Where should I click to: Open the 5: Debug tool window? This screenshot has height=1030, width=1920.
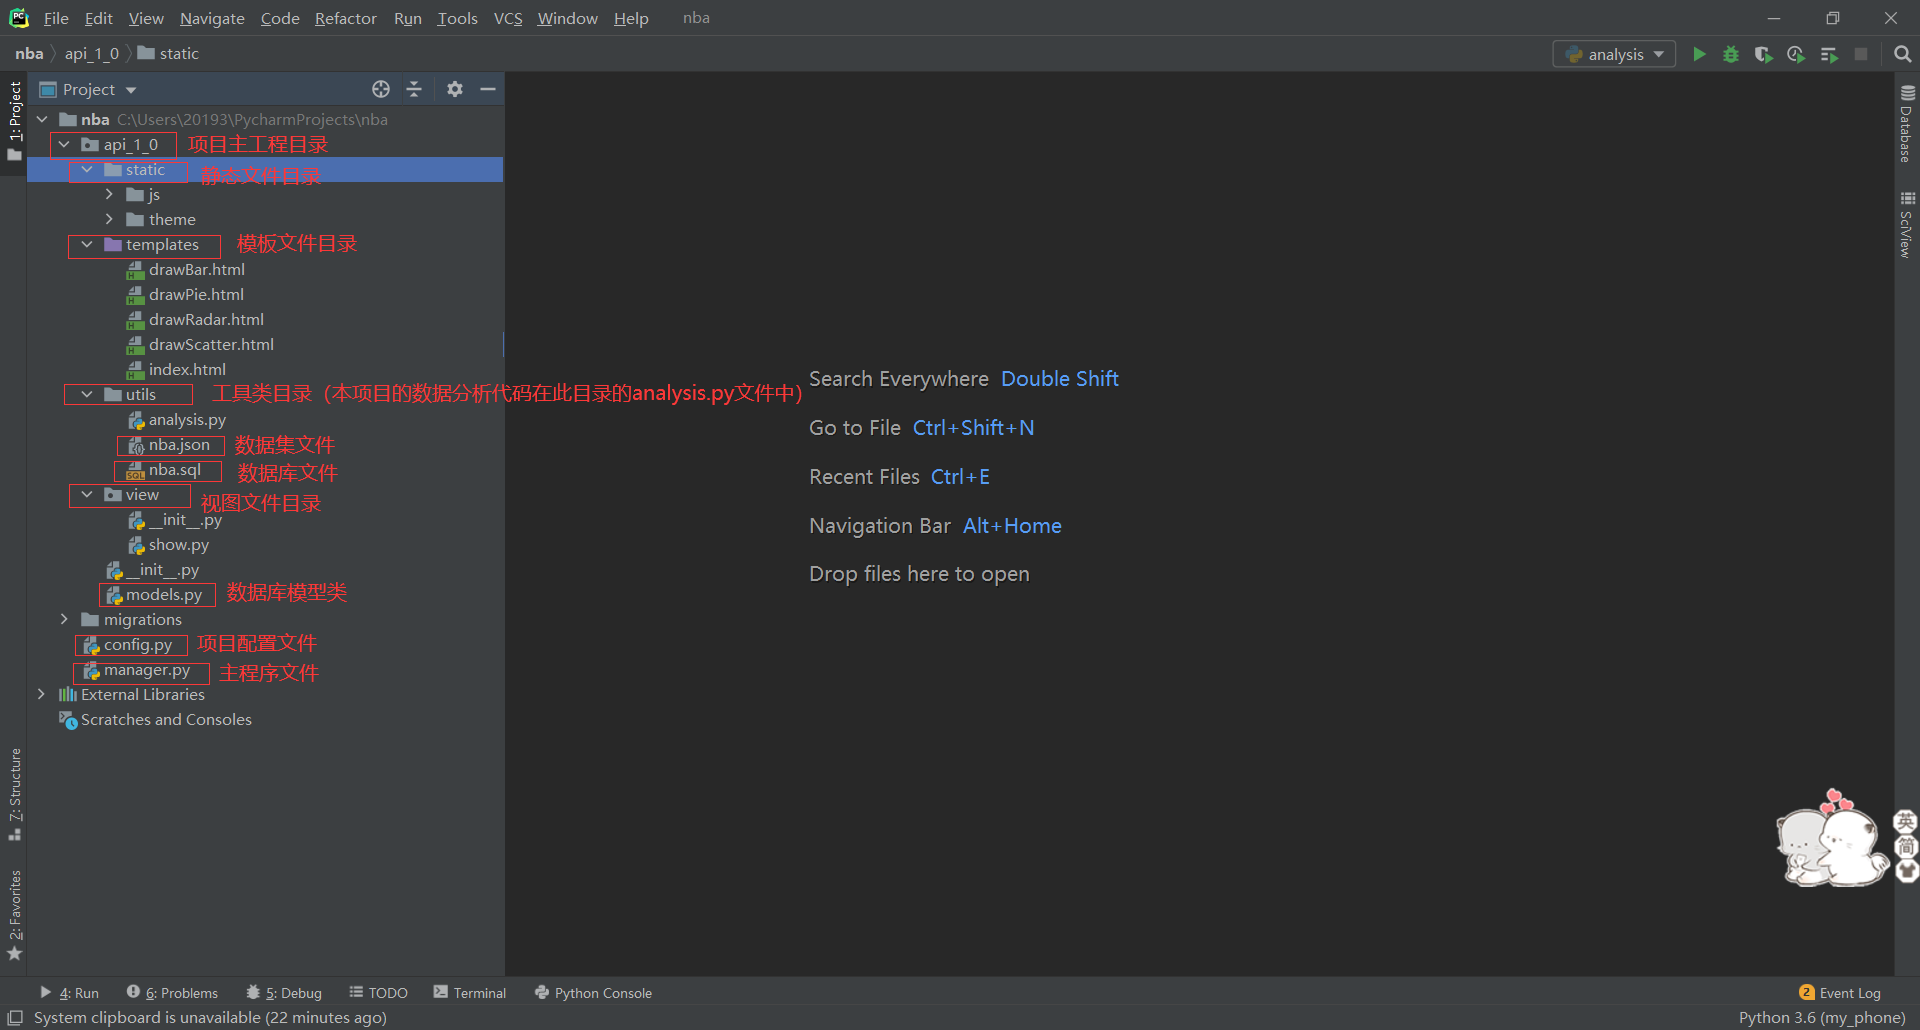284,993
